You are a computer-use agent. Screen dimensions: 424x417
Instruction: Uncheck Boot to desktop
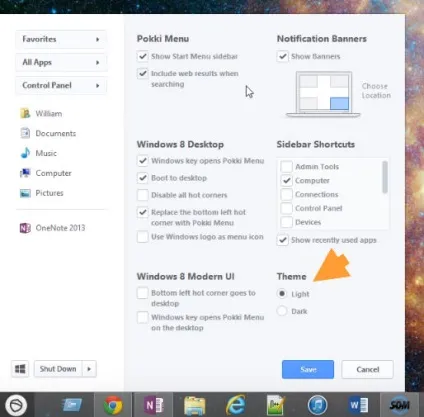click(x=143, y=178)
